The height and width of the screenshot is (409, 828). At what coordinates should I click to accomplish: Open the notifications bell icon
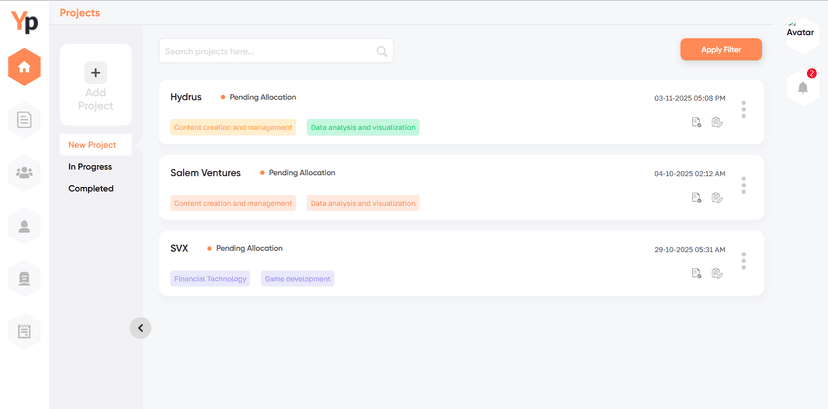[x=802, y=88]
